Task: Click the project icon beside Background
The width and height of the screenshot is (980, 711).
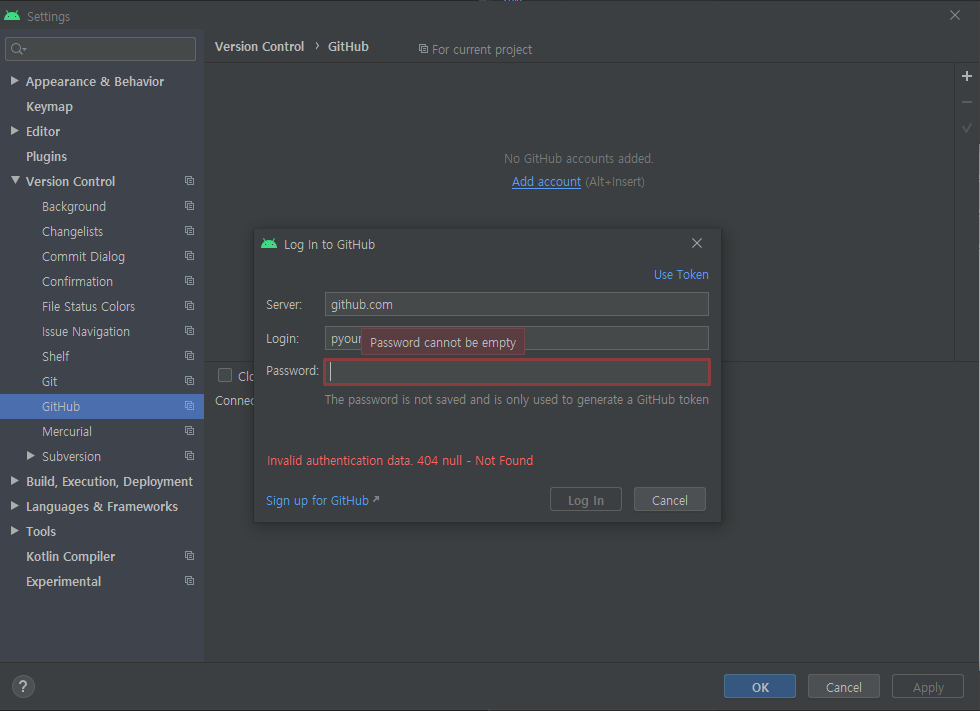Action: click(x=189, y=206)
